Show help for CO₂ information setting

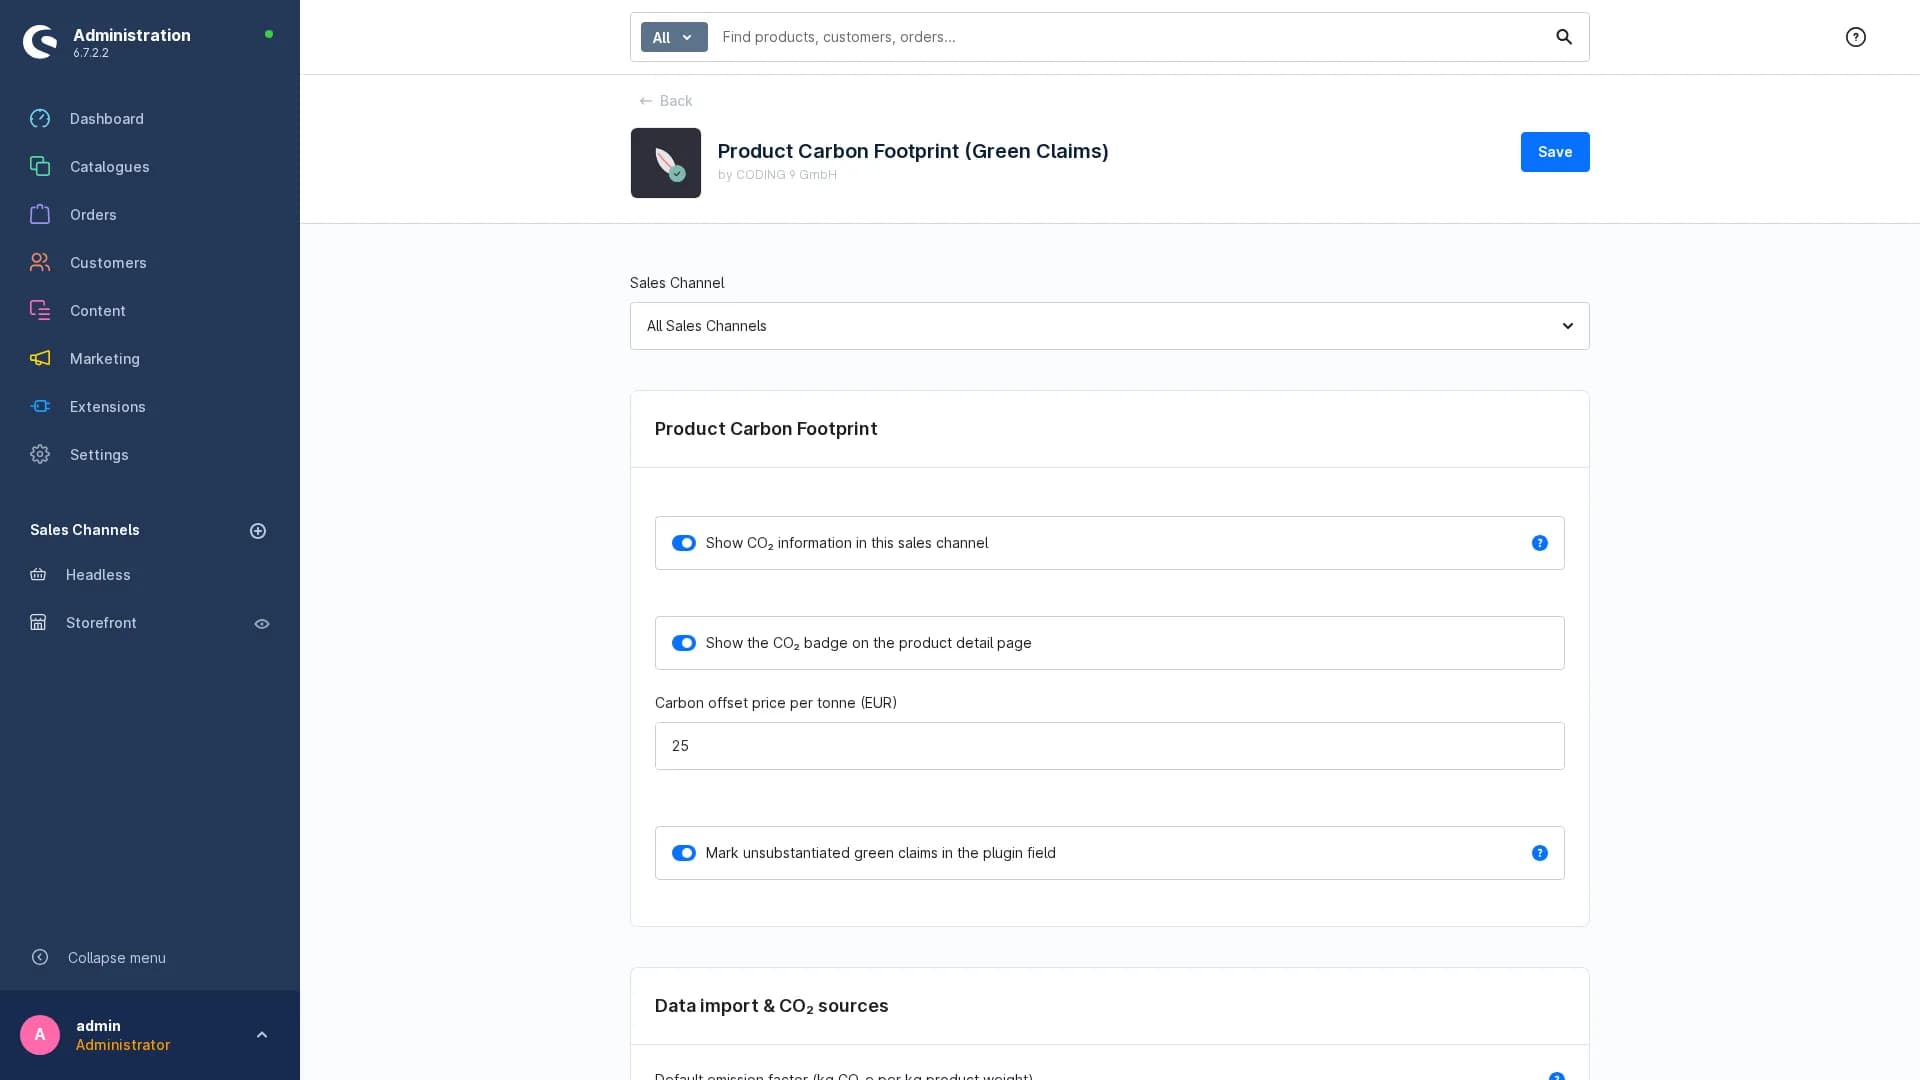[1540, 543]
